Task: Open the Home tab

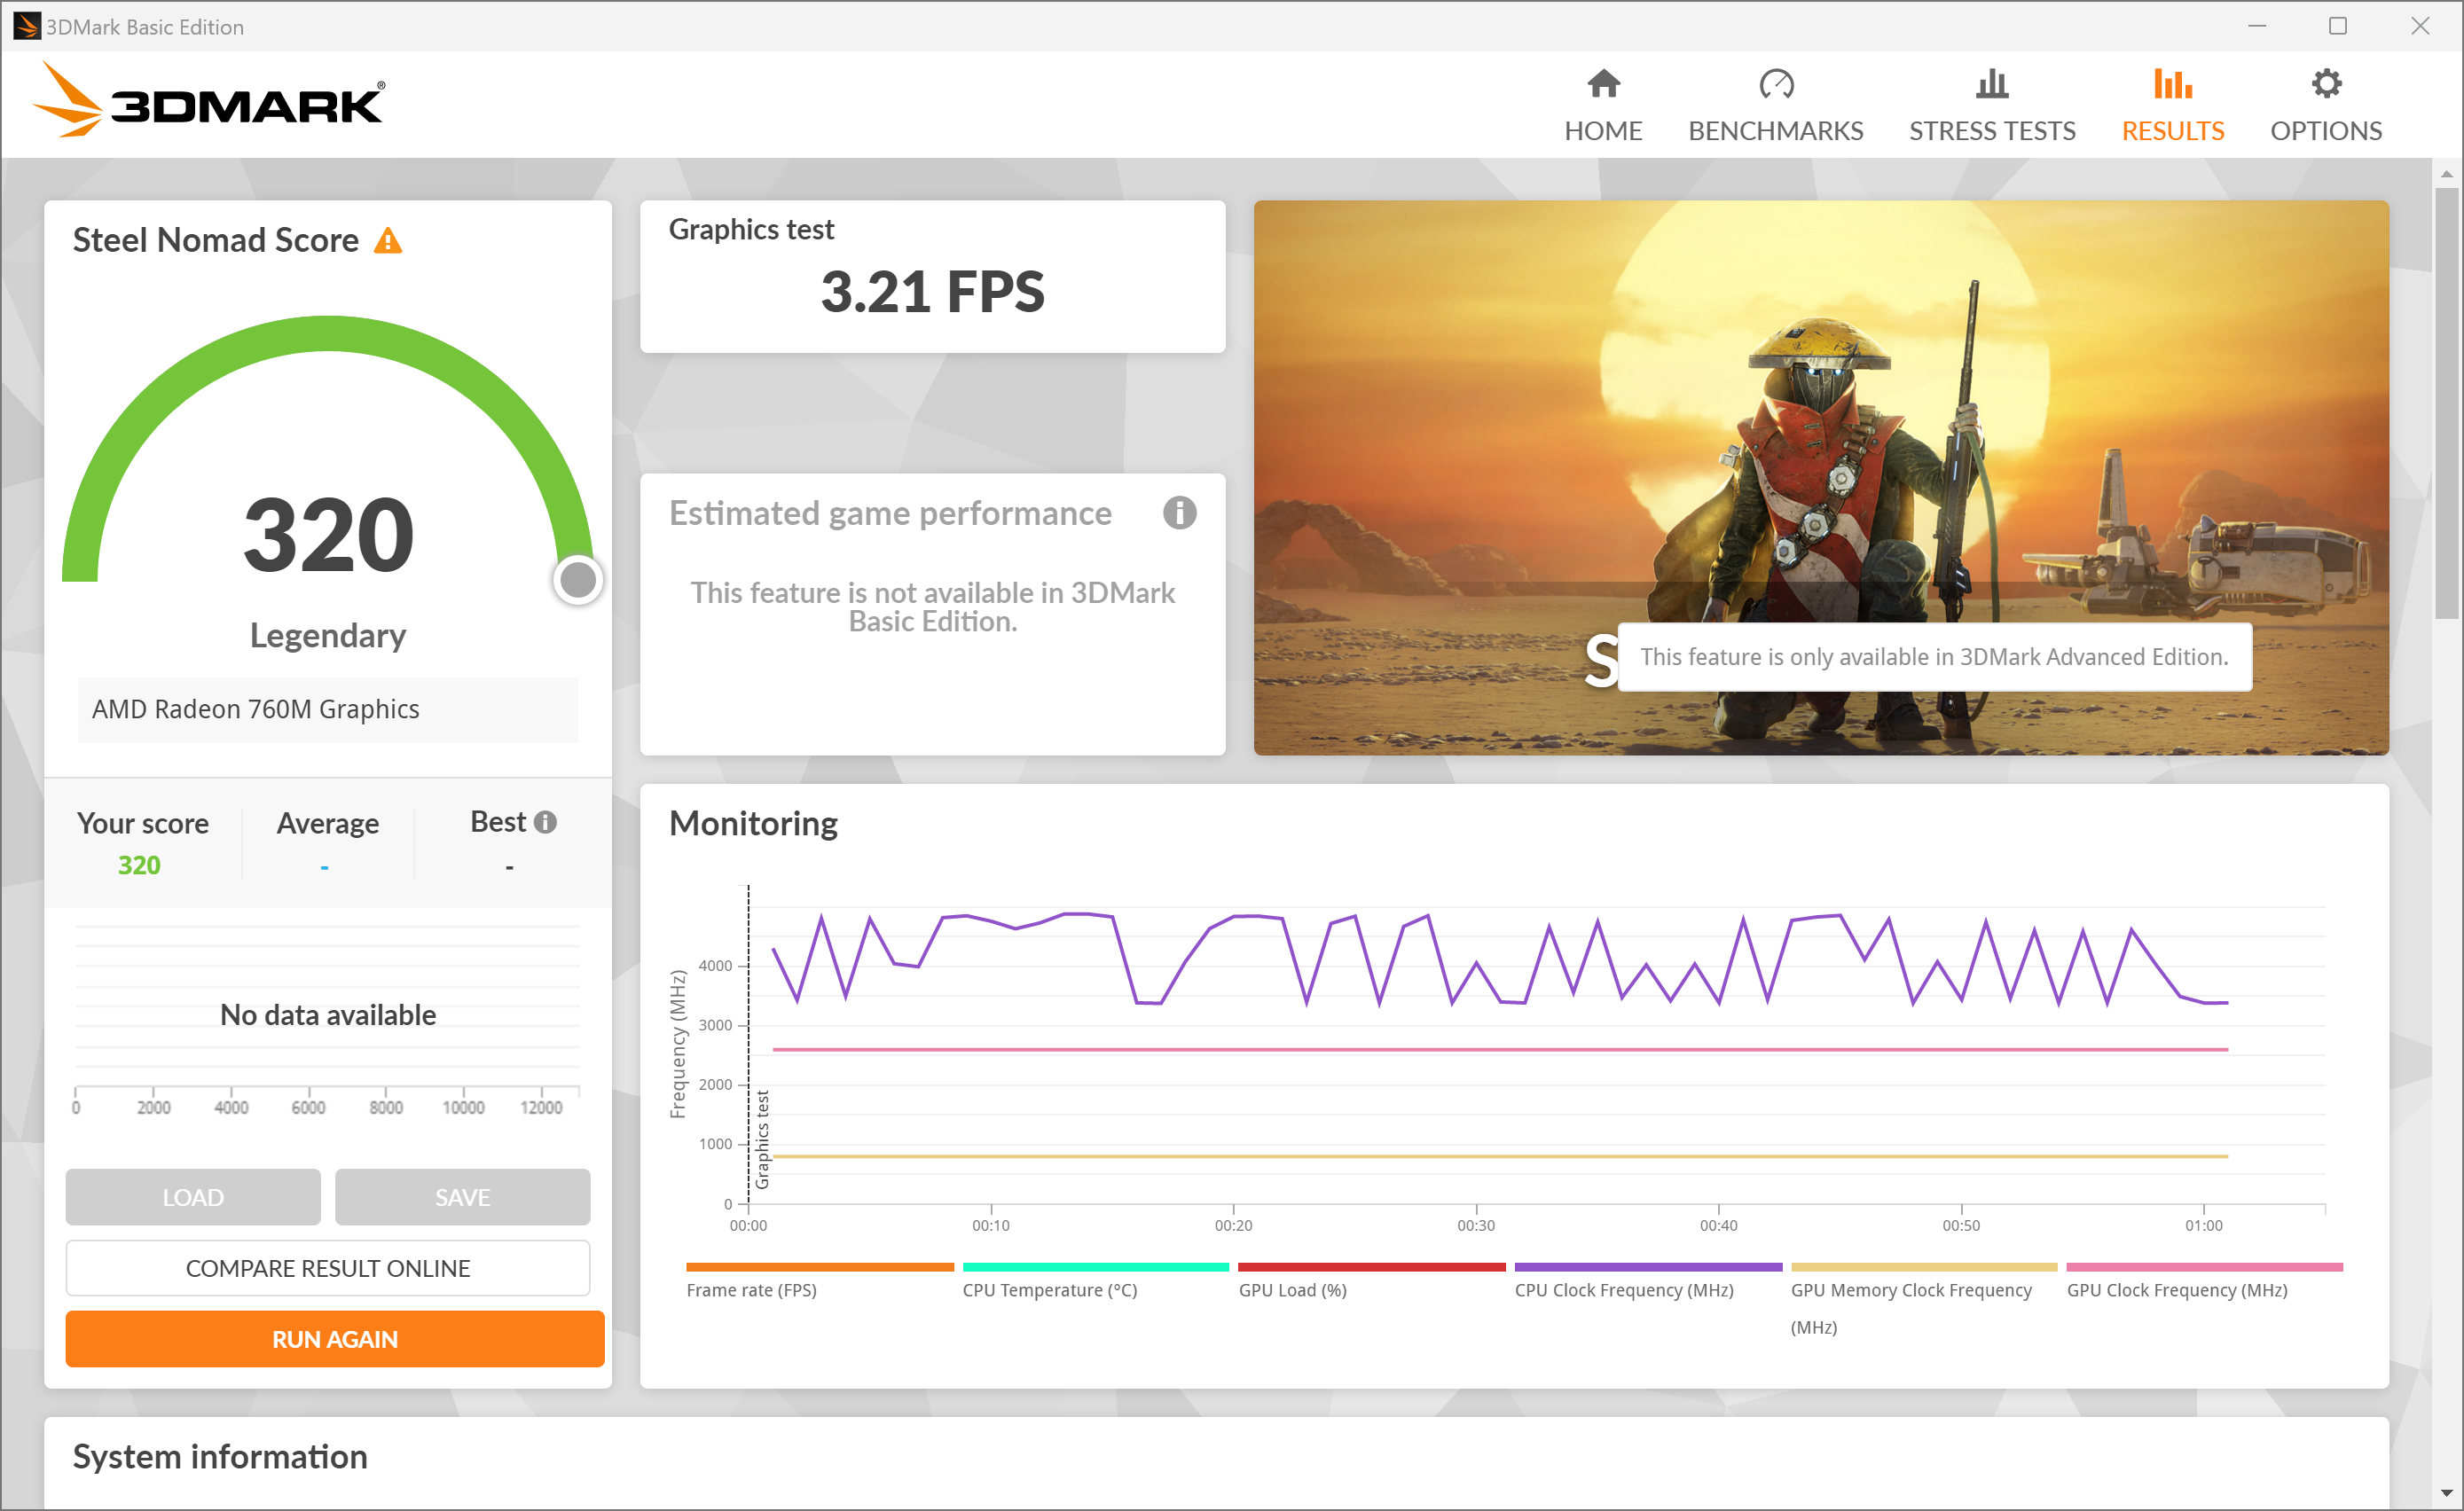Action: tap(1603, 106)
